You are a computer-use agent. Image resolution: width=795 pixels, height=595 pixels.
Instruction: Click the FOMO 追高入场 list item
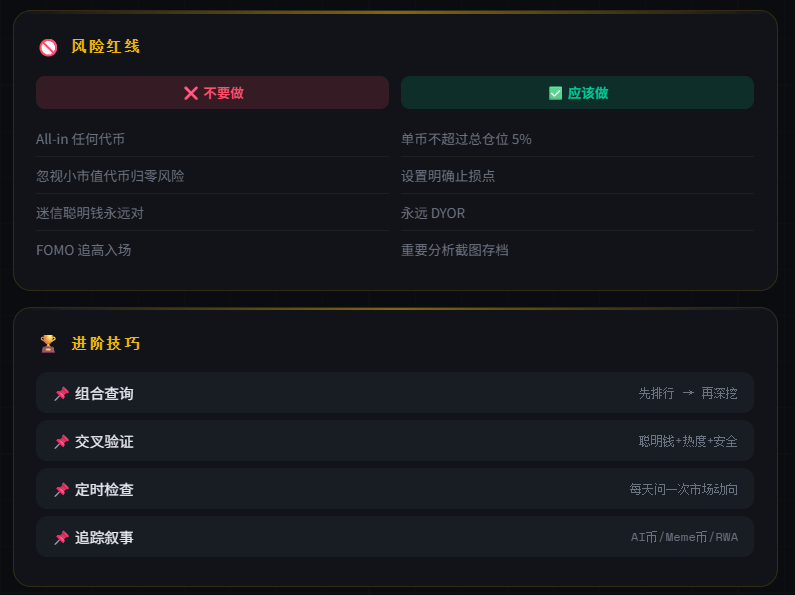(83, 250)
